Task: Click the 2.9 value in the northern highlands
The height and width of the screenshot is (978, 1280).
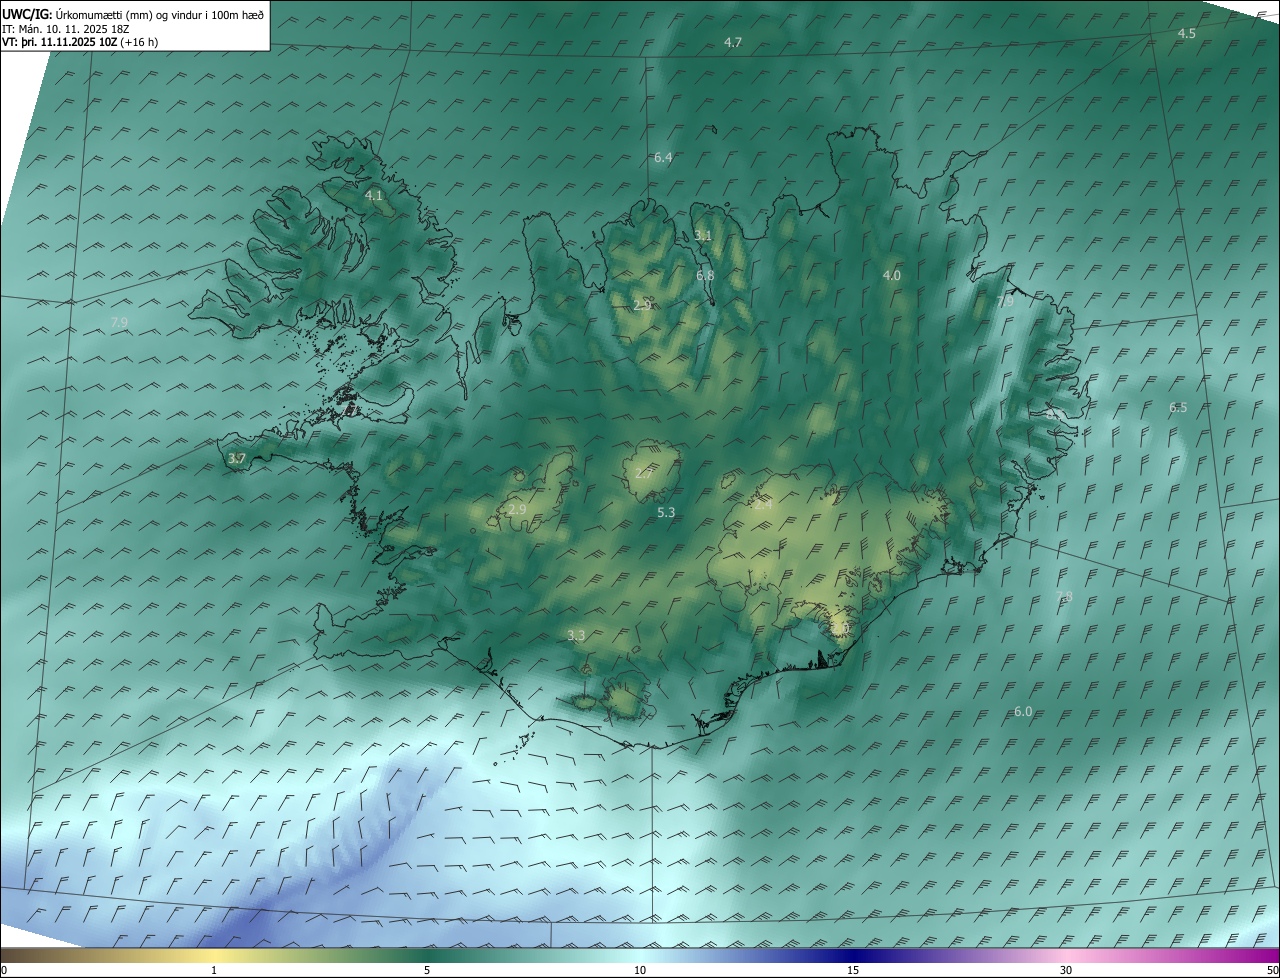Action: coord(643,305)
